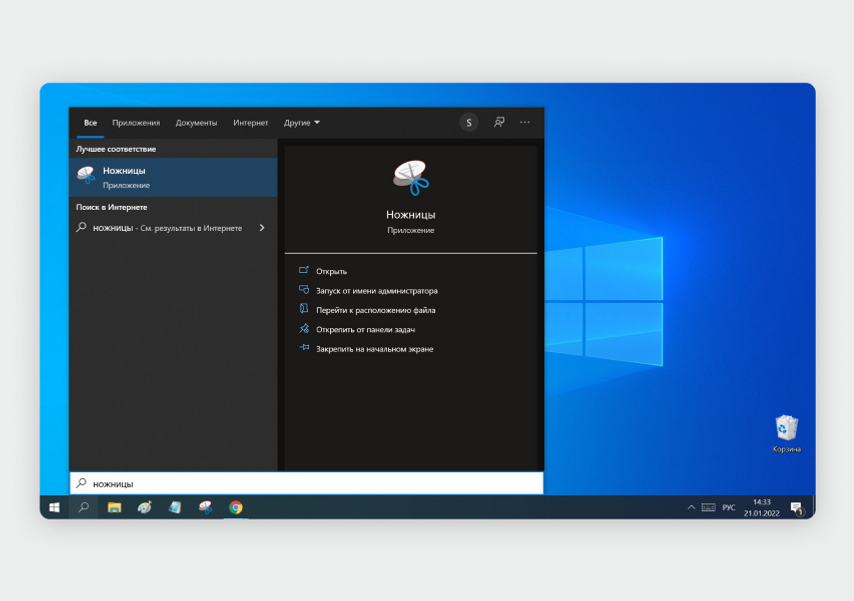The image size is (854, 601).
Task: Open the Snipping Tool icon on taskbar
Action: pos(205,507)
